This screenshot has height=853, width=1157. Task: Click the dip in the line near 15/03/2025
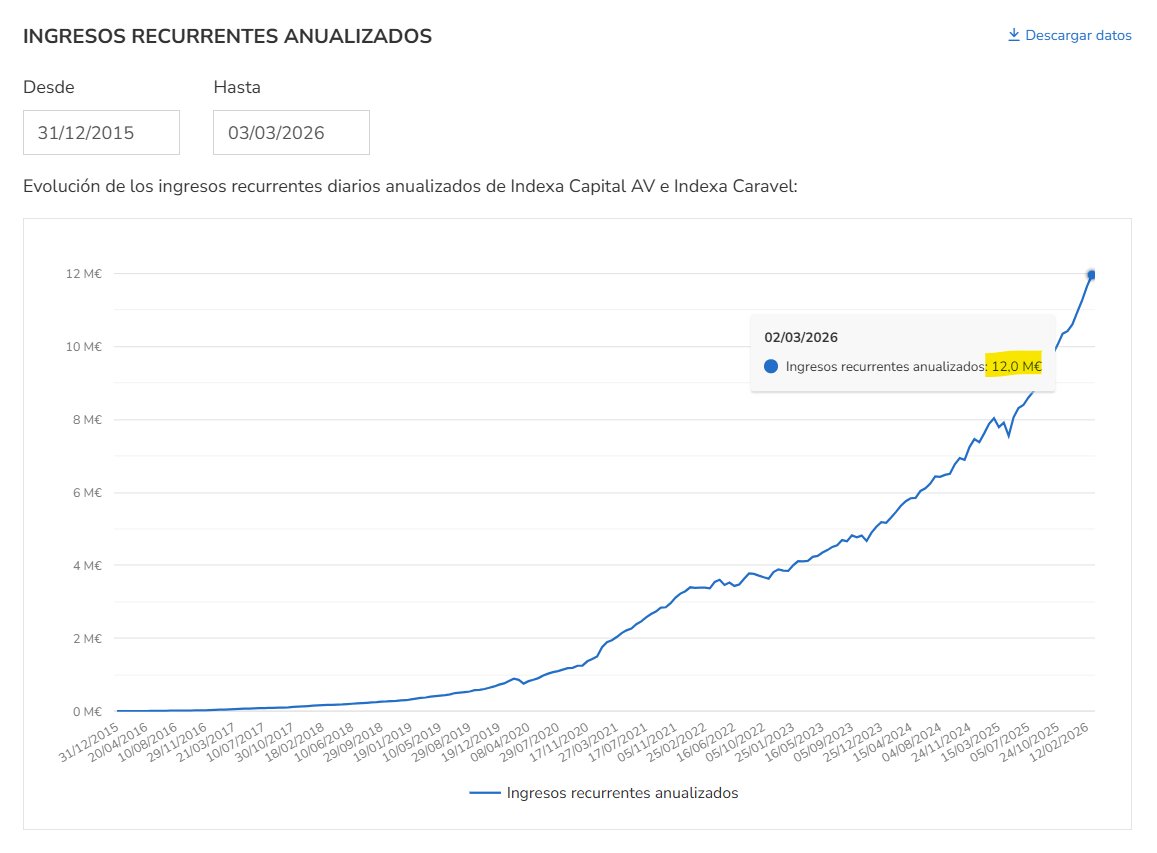click(x=1009, y=436)
